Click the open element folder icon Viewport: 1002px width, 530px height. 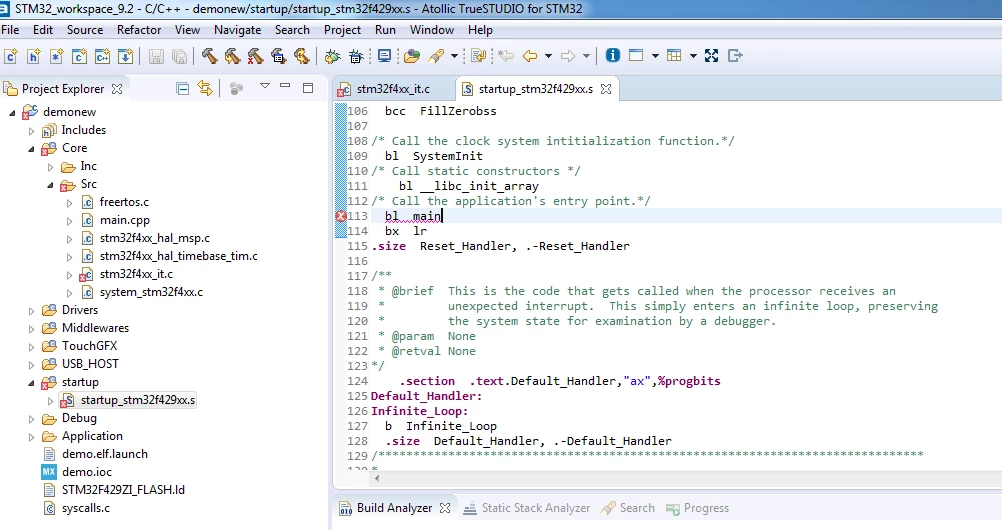(x=412, y=56)
